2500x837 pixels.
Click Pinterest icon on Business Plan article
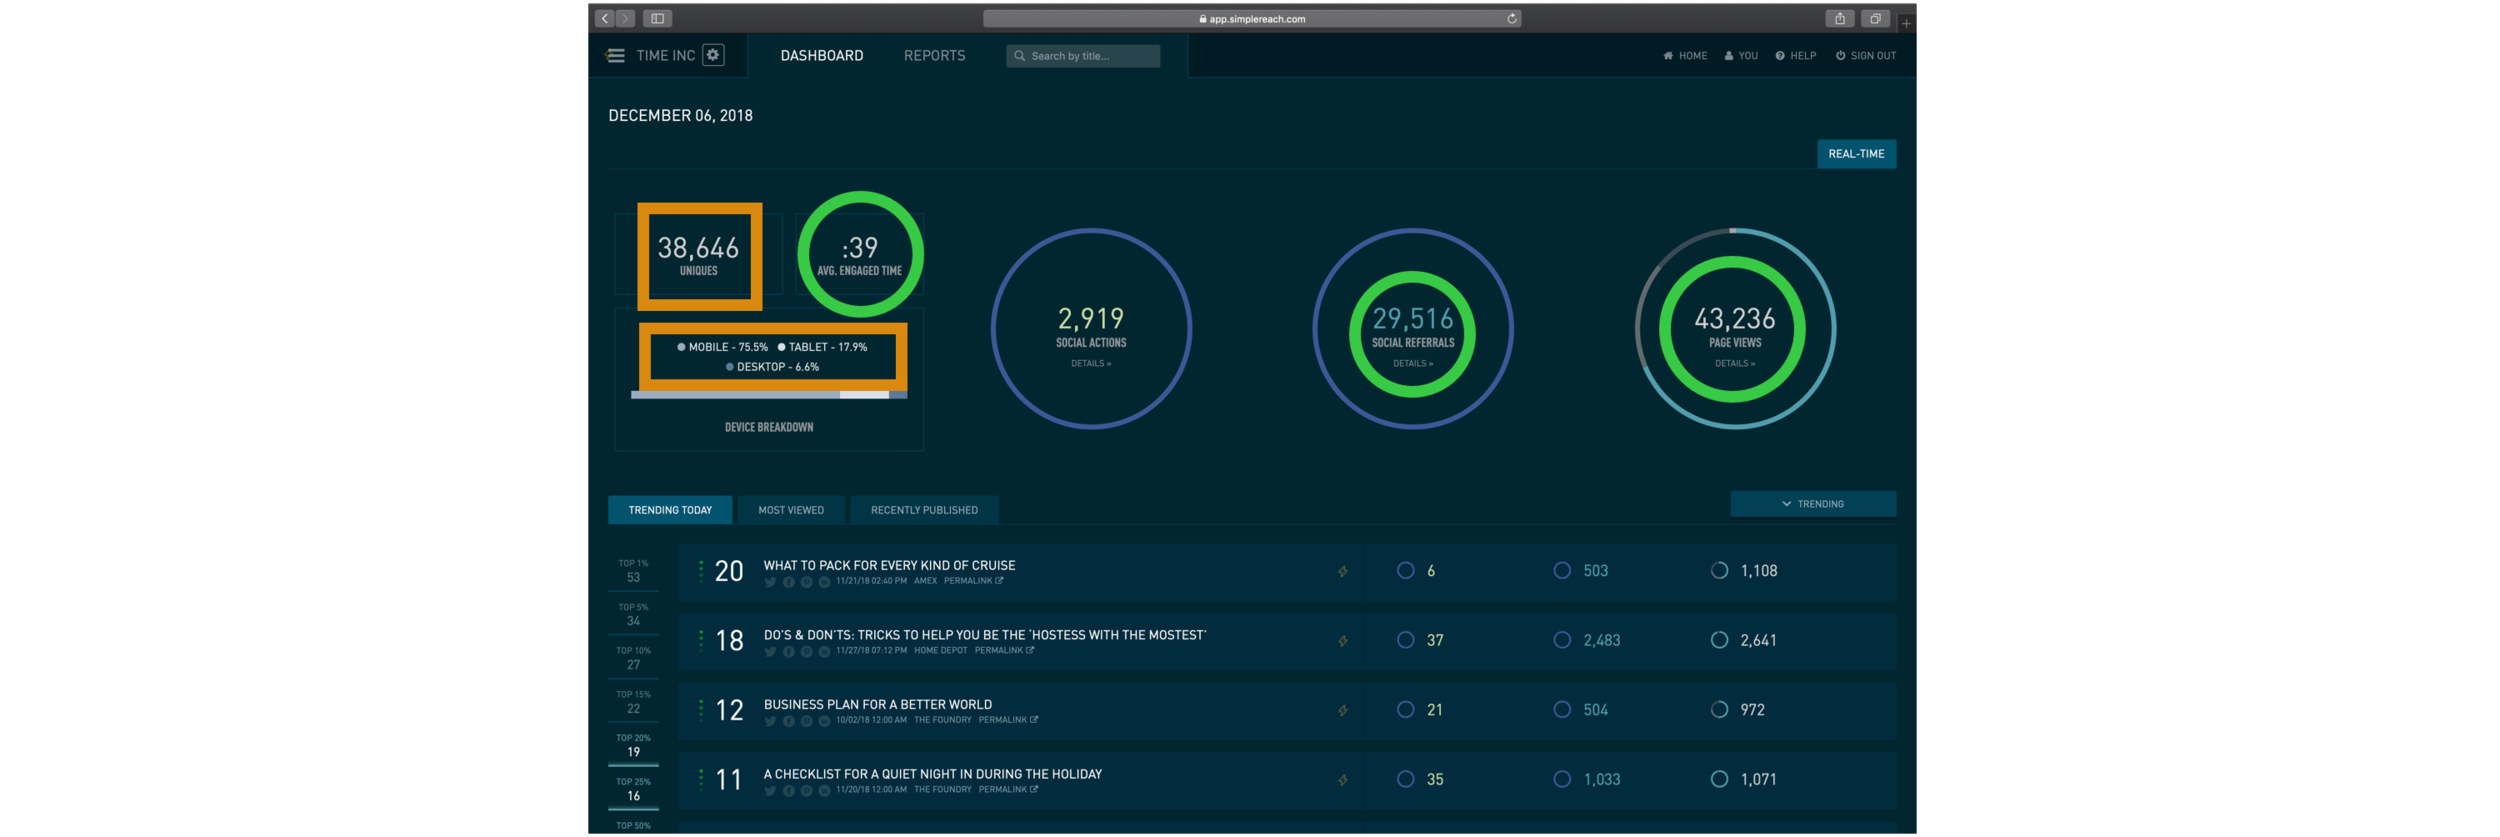[807, 721]
